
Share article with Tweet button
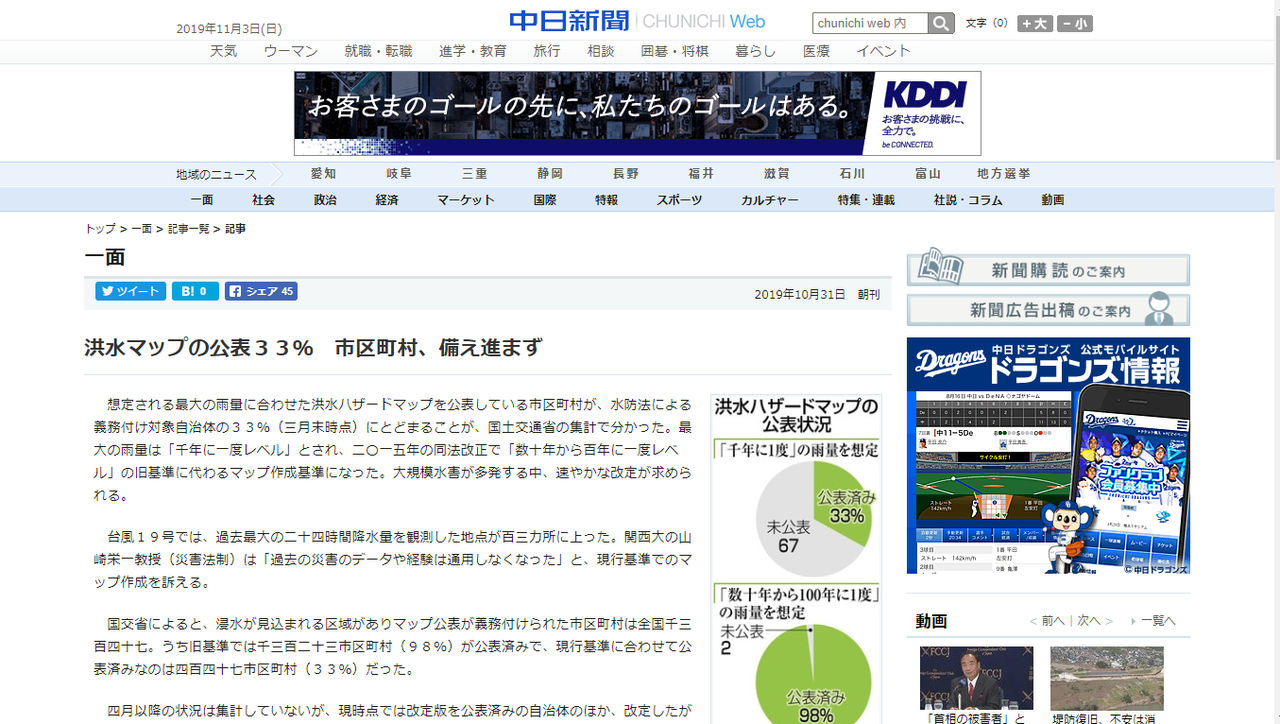click(131, 292)
